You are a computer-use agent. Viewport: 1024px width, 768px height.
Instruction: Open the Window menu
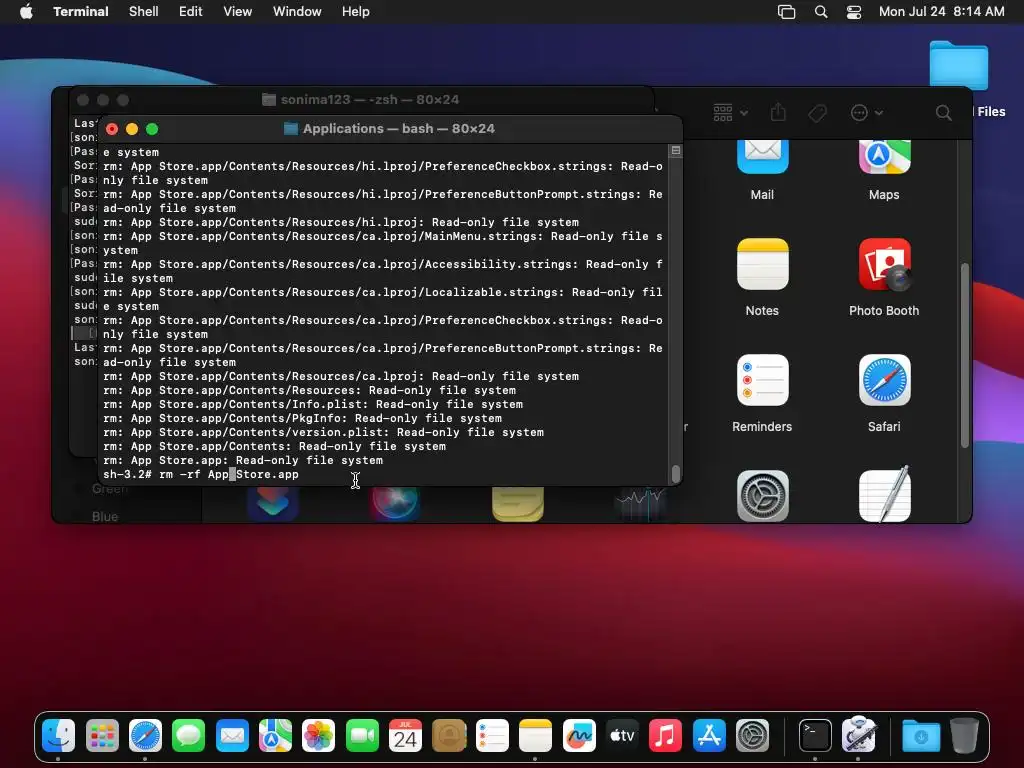(x=296, y=11)
